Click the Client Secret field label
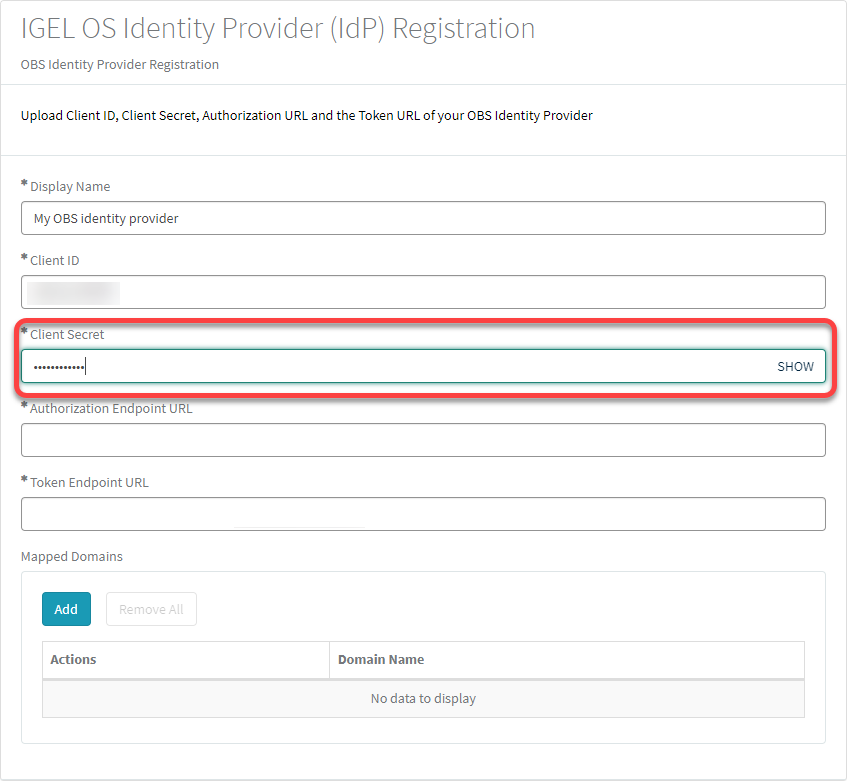The image size is (847, 781). [x=70, y=334]
